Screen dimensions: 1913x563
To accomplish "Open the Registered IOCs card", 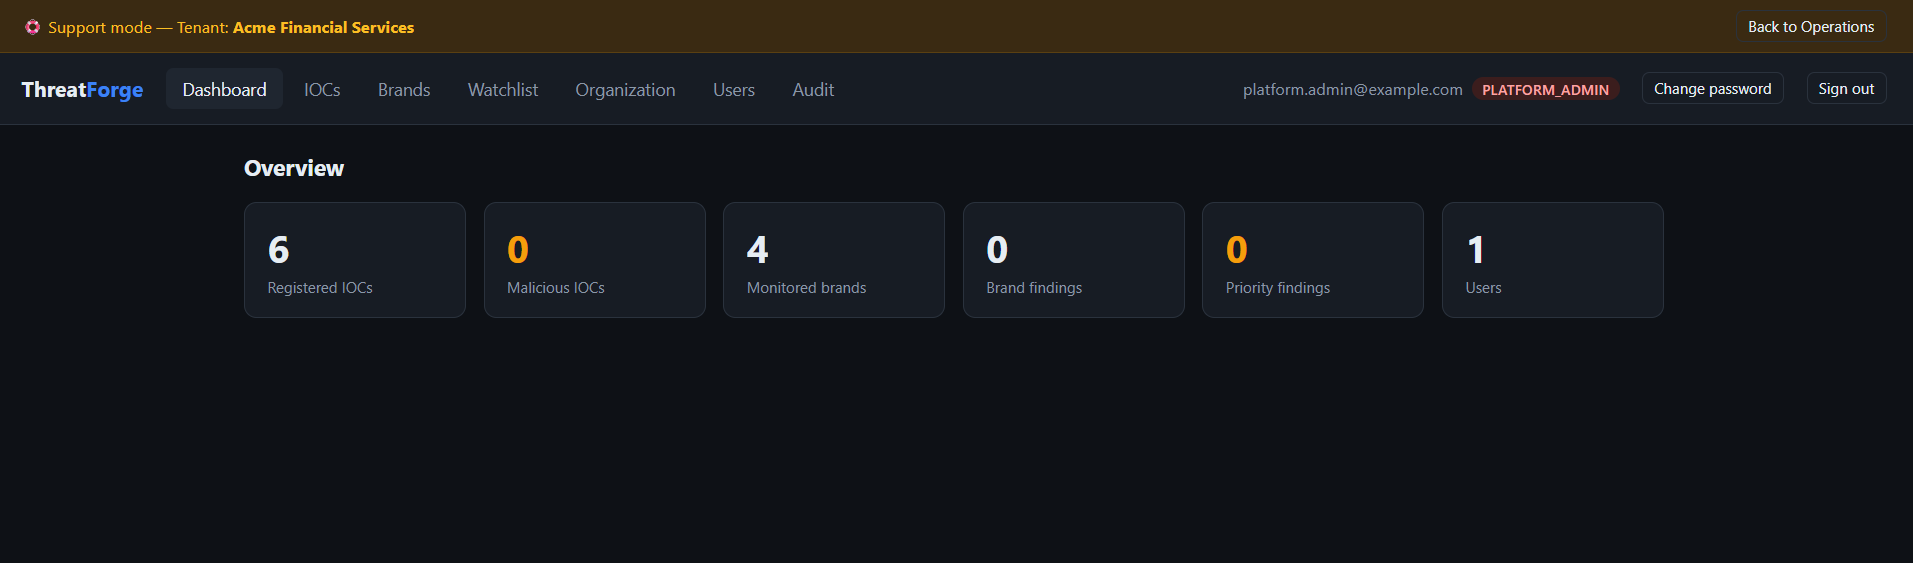I will [x=355, y=260].
